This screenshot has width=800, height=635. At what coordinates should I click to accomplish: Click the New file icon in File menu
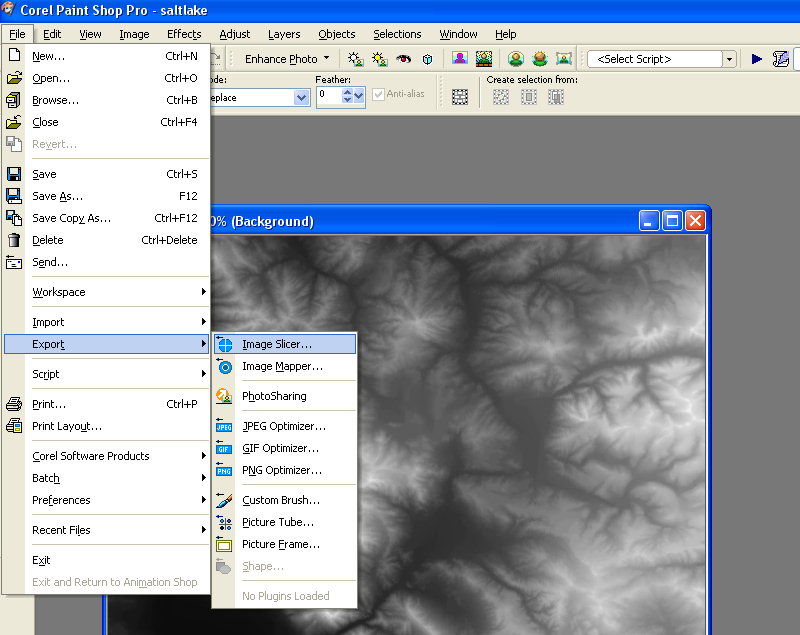pyautogui.click(x=14, y=56)
